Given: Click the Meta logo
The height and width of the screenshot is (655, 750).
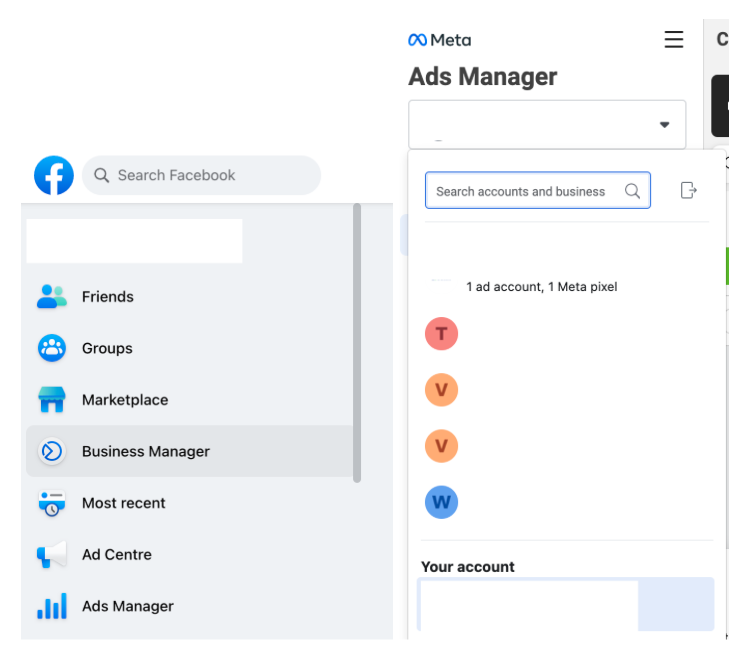Looking at the screenshot, I should (x=439, y=40).
